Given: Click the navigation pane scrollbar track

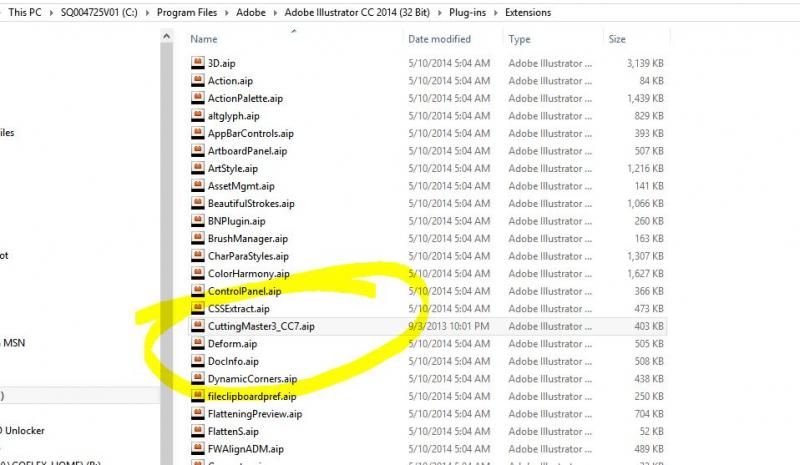Looking at the screenshot, I should 166,255.
